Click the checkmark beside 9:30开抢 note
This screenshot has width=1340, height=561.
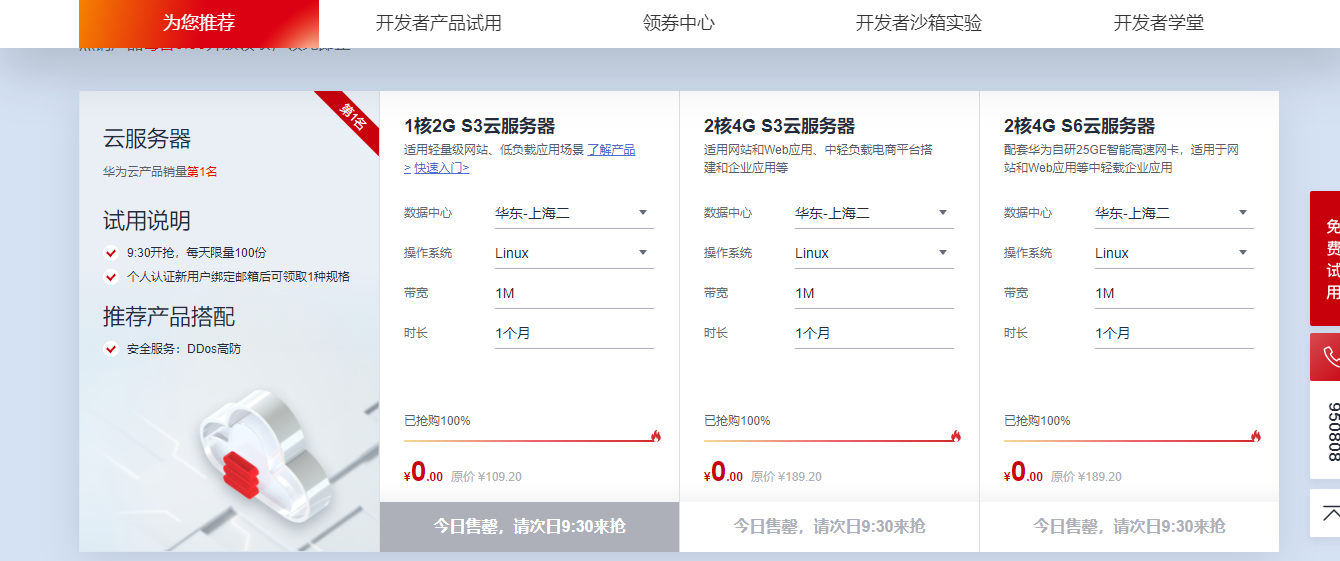point(111,253)
